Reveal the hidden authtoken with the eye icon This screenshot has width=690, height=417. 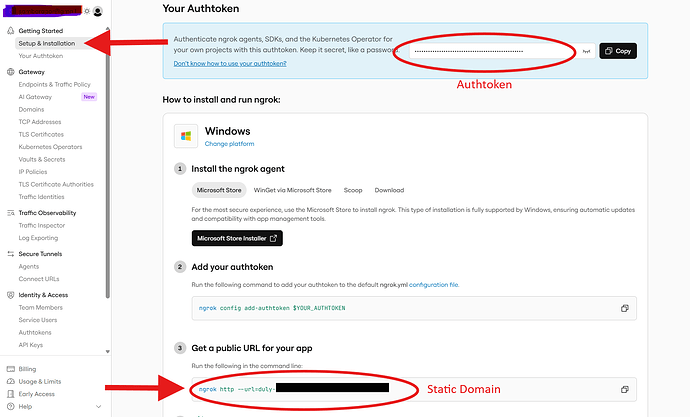pyautogui.click(x=586, y=51)
